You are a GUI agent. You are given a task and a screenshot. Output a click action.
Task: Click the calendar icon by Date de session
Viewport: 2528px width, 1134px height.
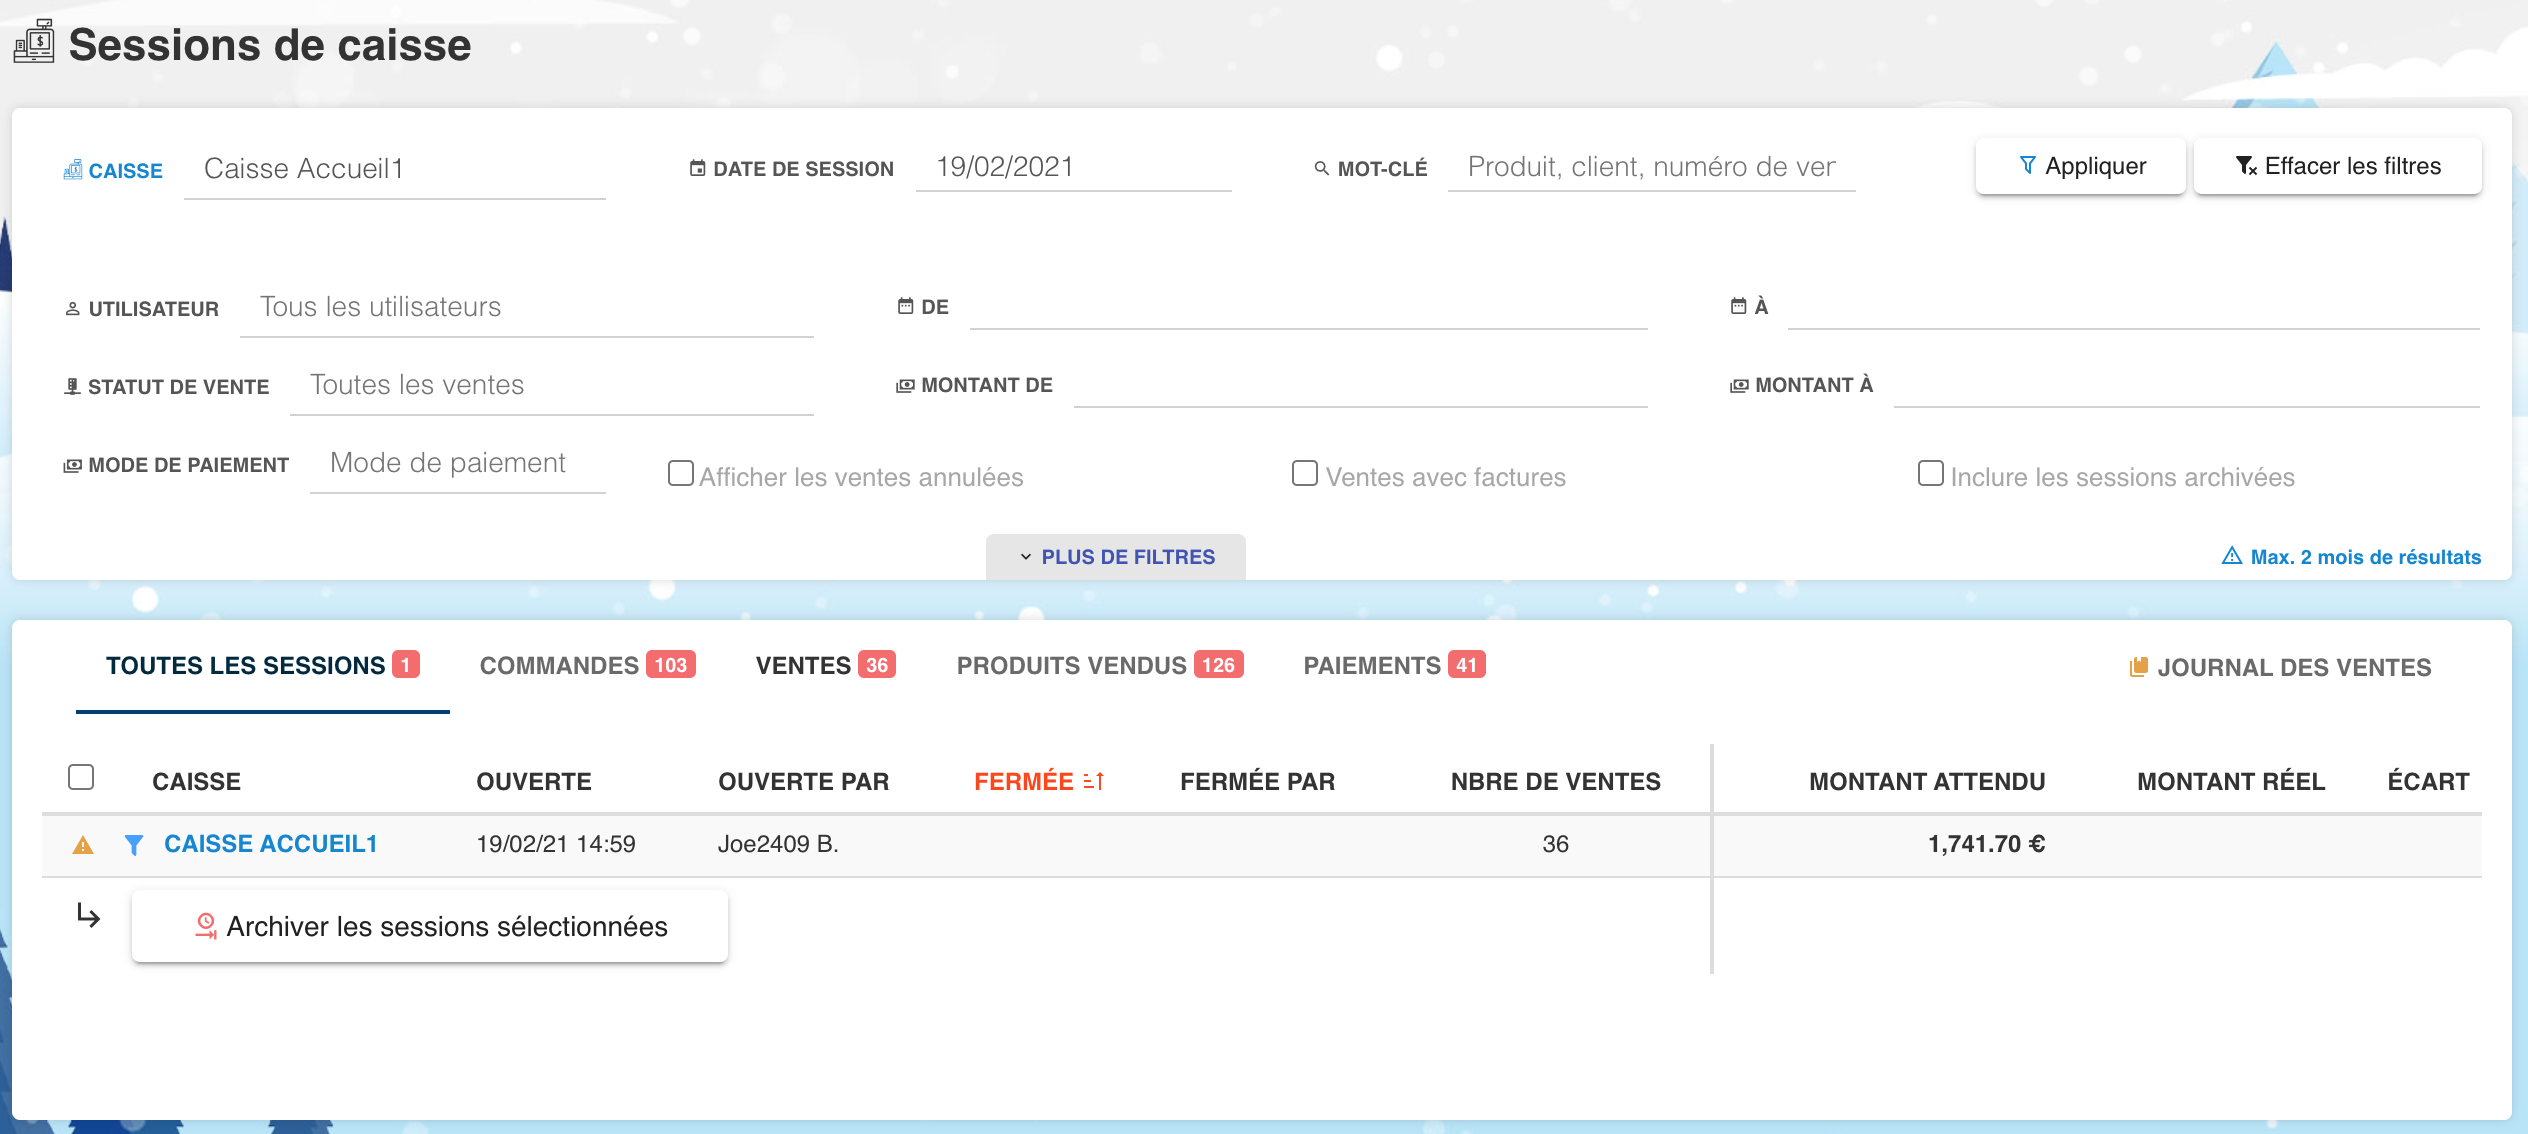(698, 168)
